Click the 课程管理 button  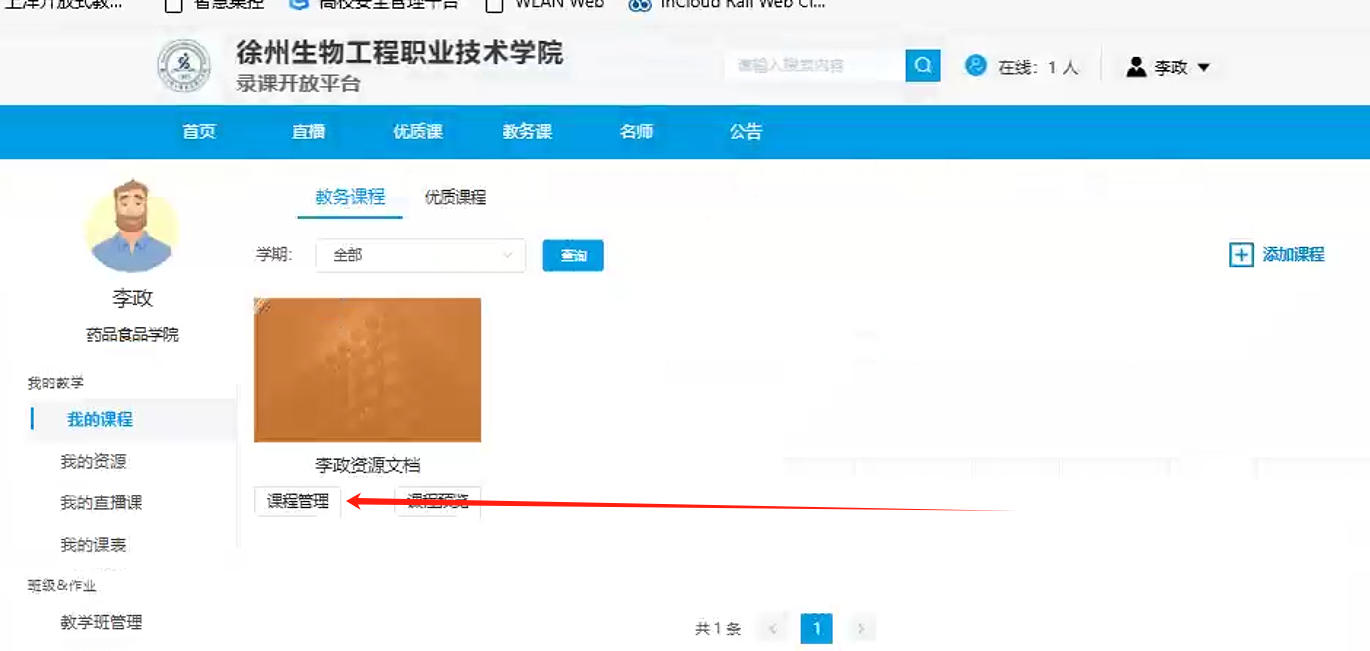298,502
